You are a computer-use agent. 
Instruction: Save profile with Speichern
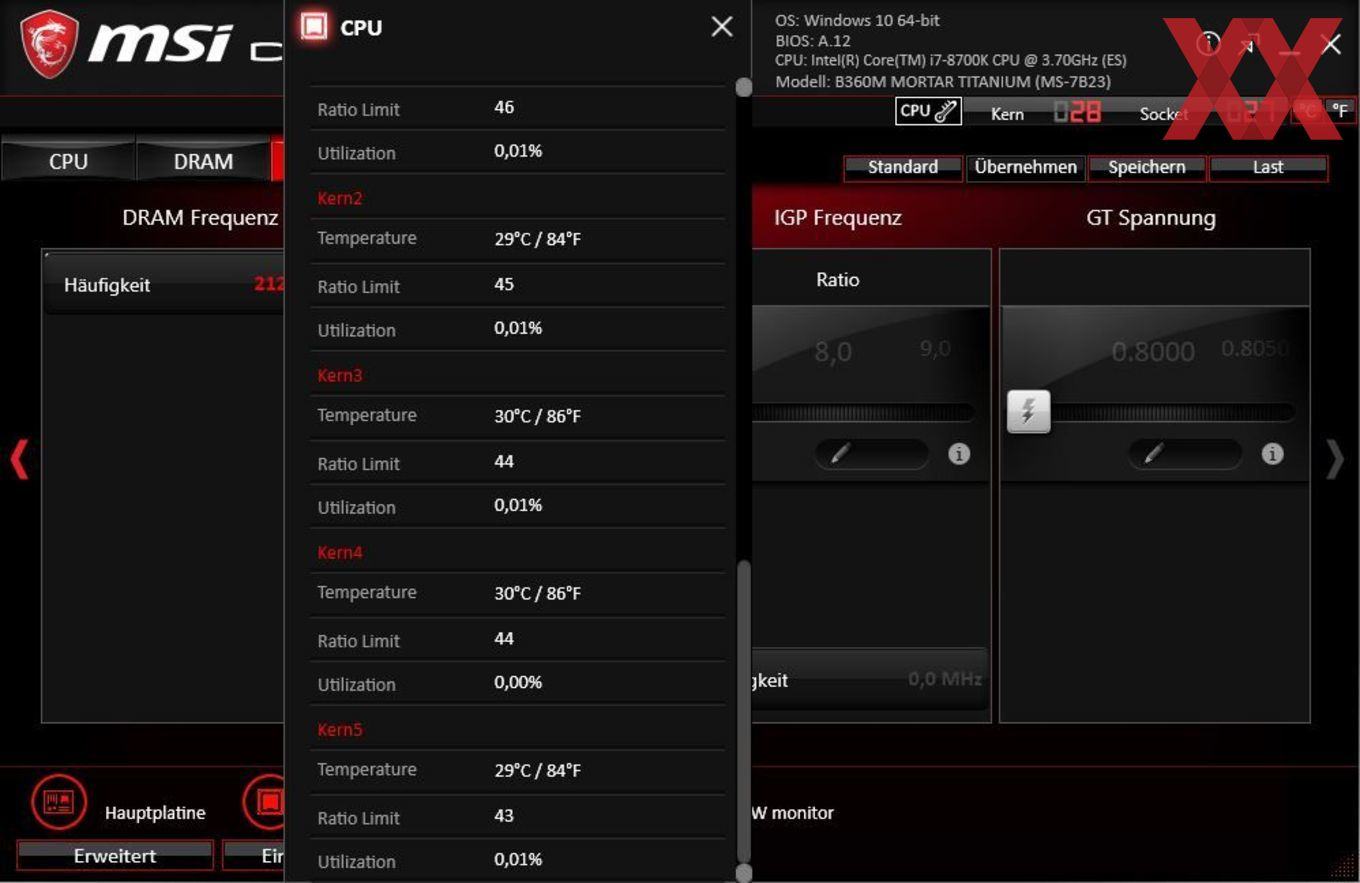click(1147, 167)
